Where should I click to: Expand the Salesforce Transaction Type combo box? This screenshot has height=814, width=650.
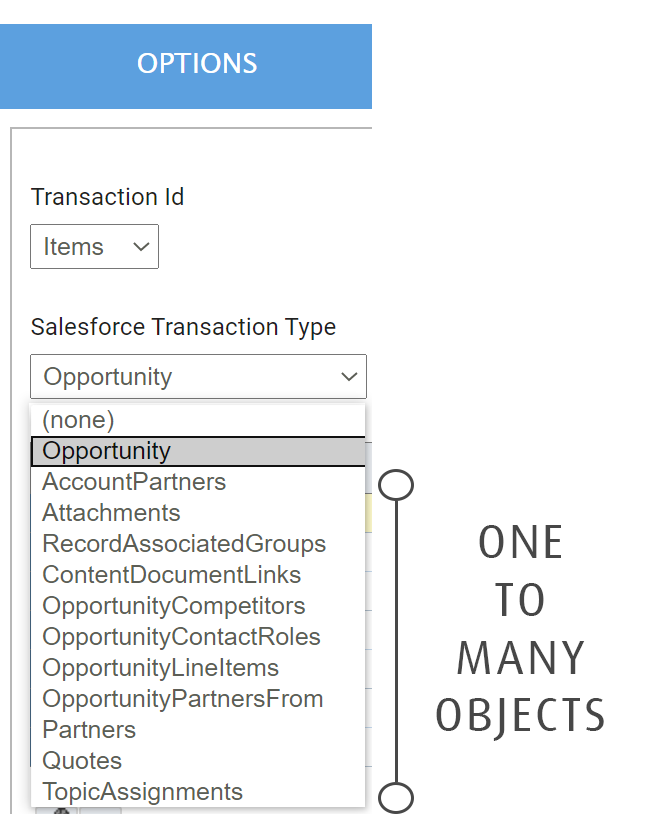198,377
